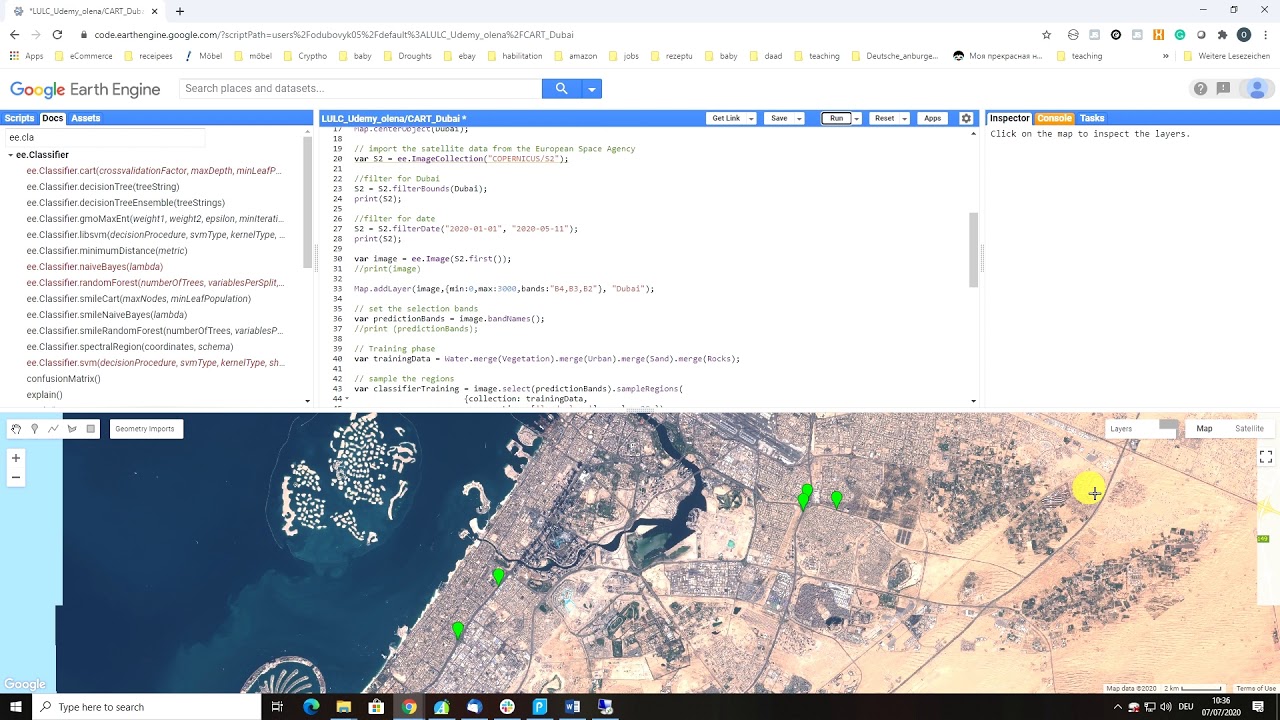Click the Save button
Image resolution: width=1280 pixels, height=720 pixels.
pos(779,118)
